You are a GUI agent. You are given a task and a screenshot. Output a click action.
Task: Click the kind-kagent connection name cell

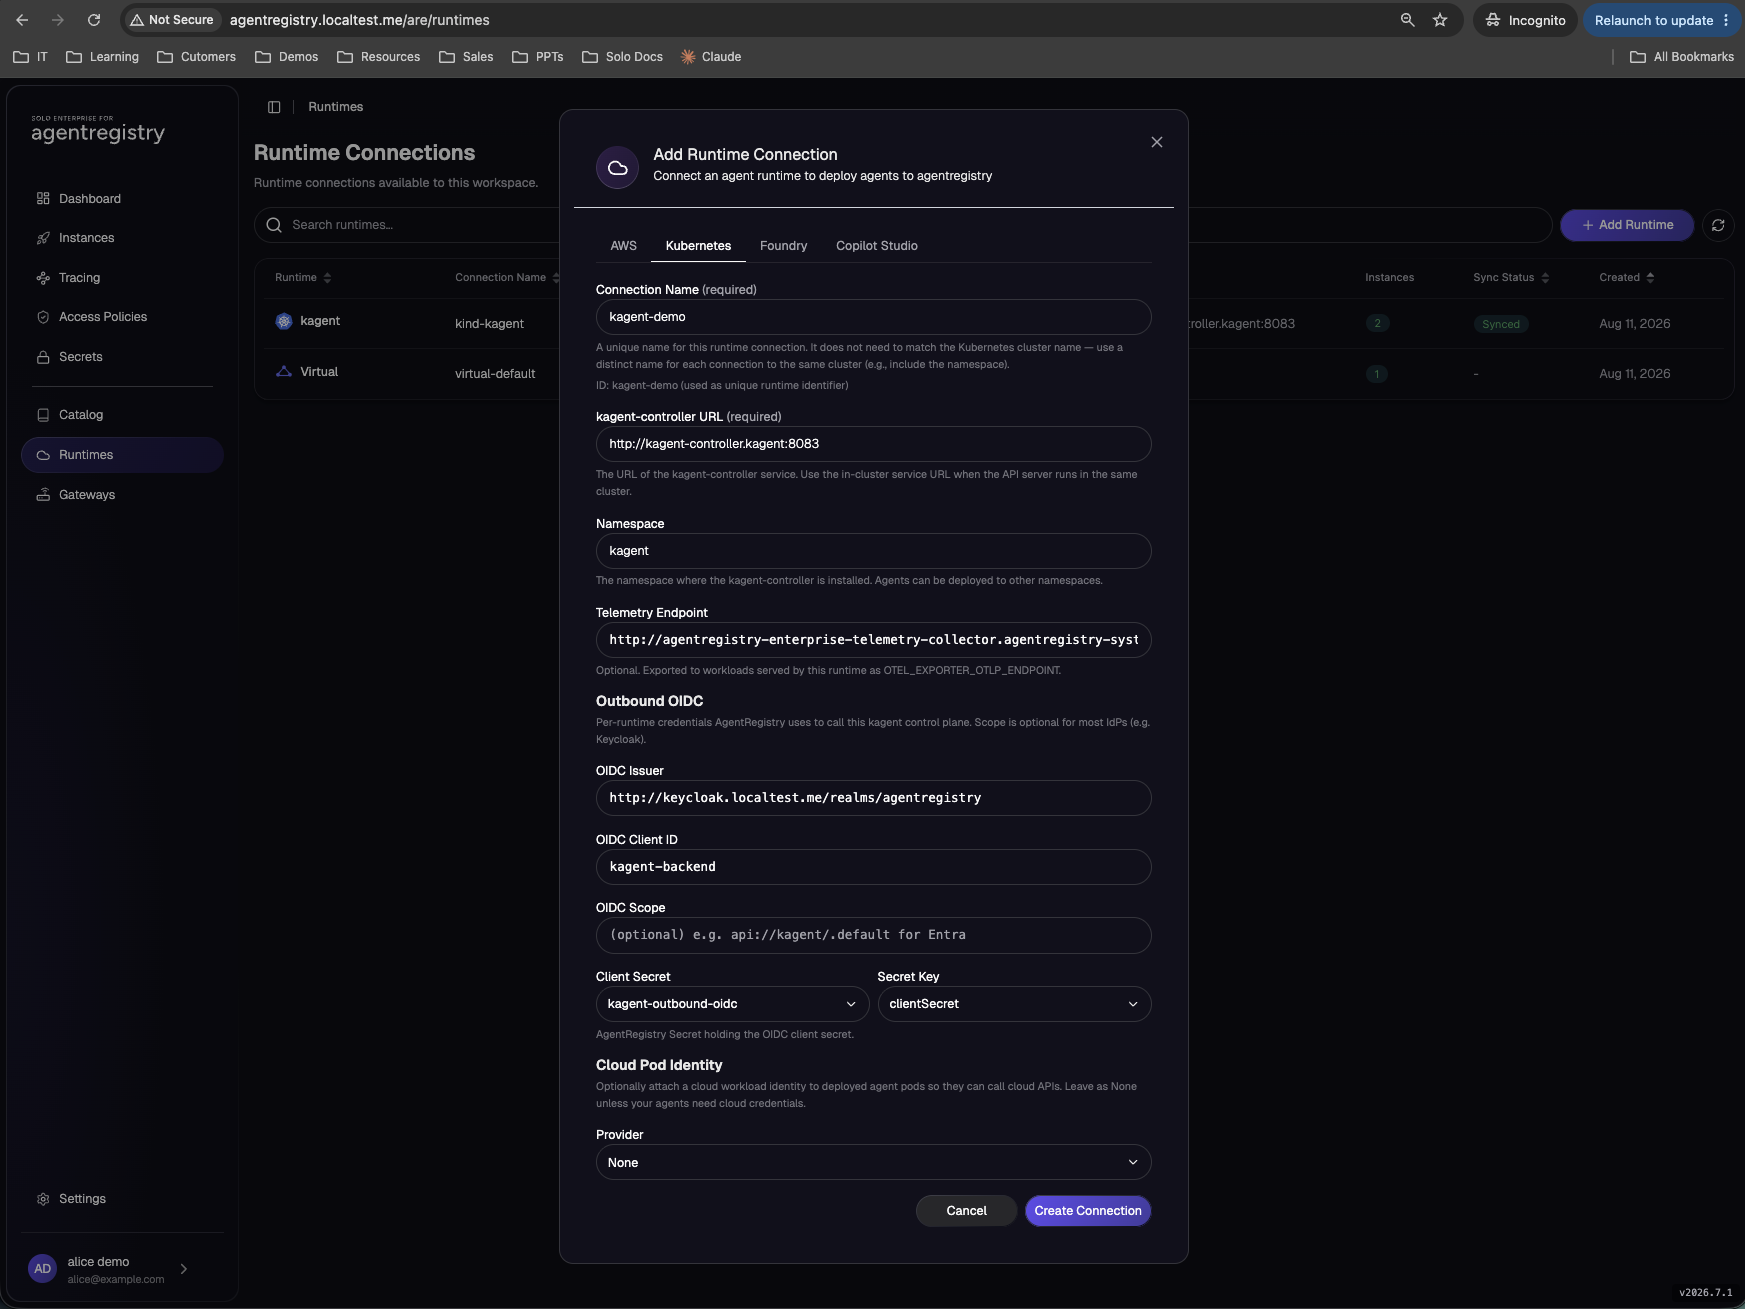pos(489,324)
